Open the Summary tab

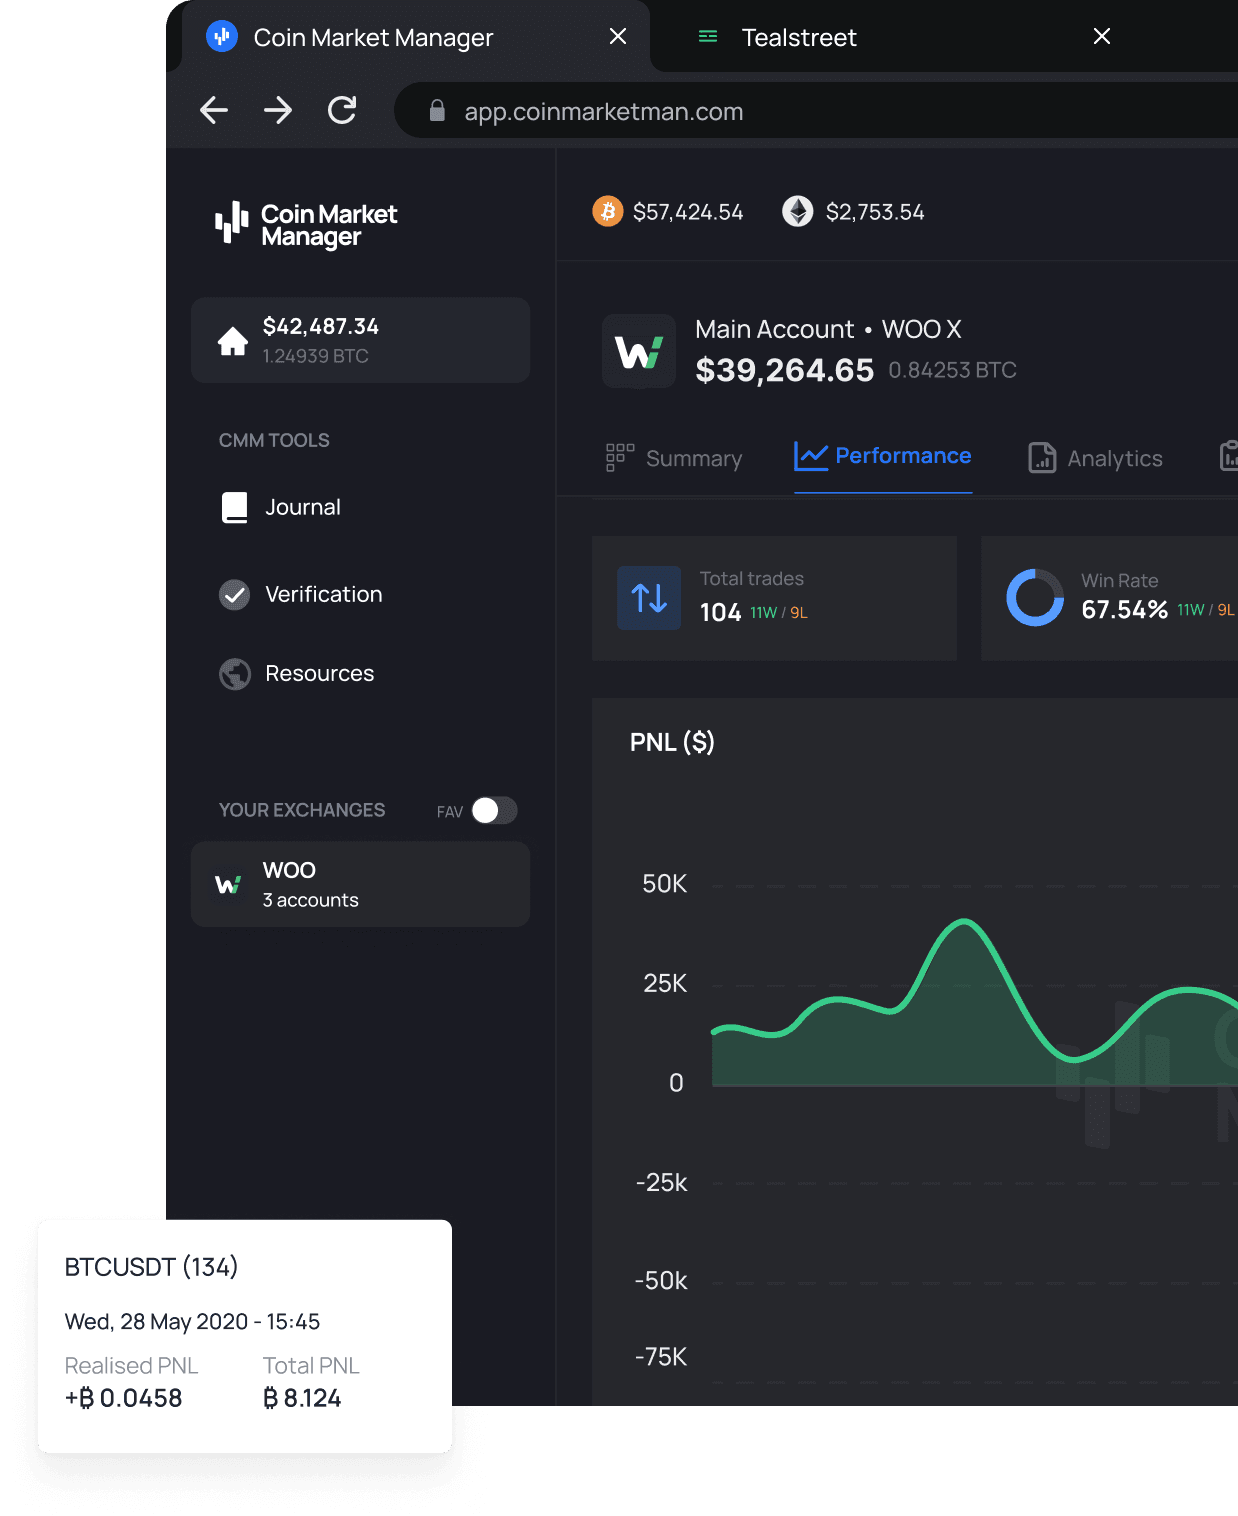click(x=674, y=458)
